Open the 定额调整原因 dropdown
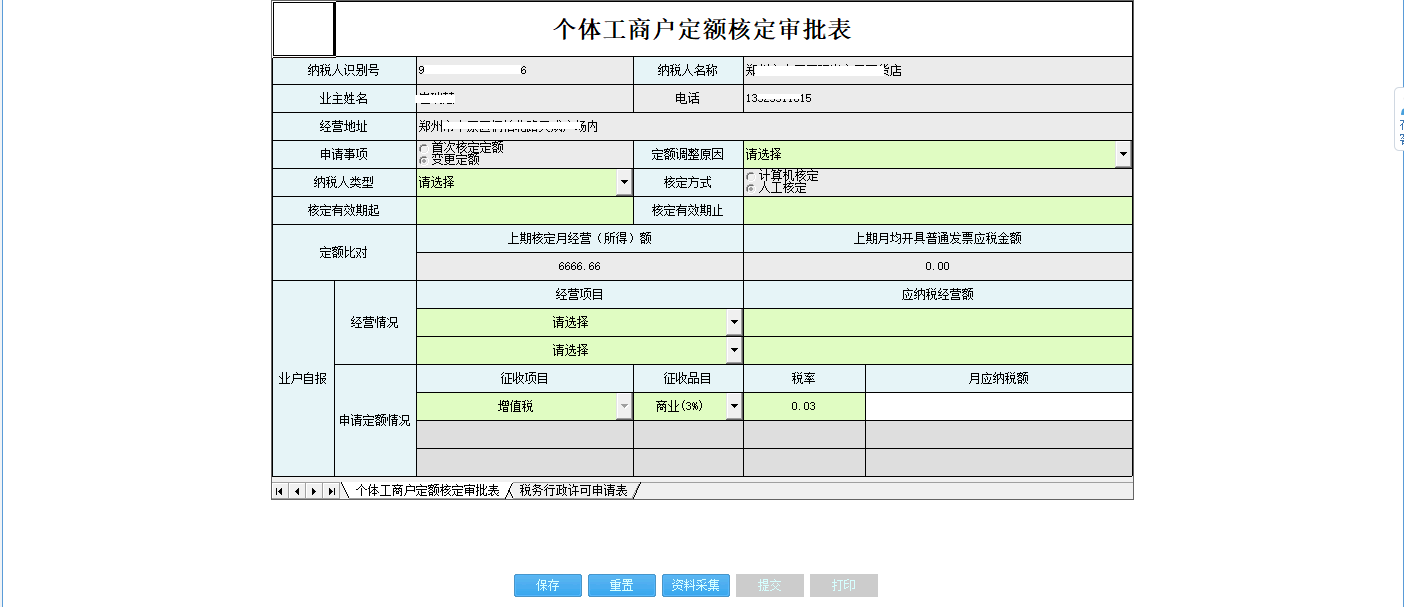Image resolution: width=1404 pixels, height=607 pixels. tap(1122, 154)
